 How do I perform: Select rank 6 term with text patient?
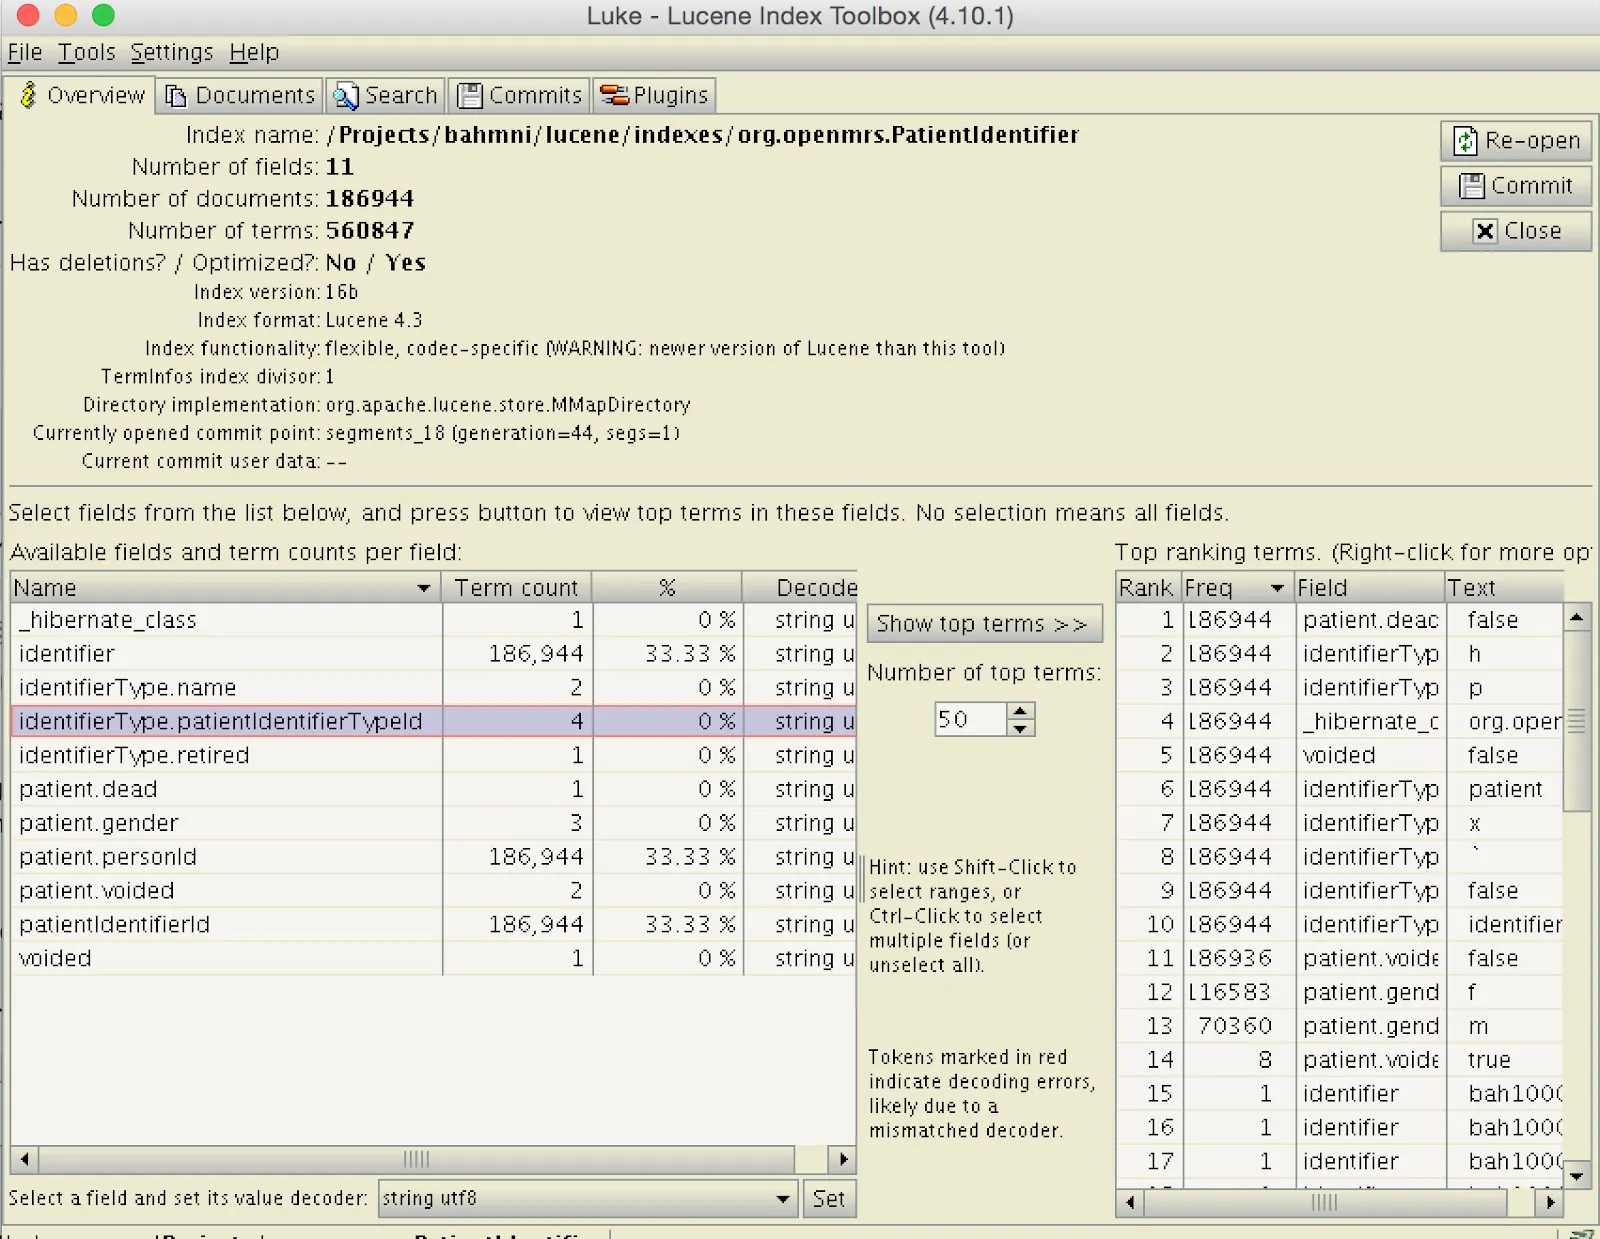pos(1339,789)
